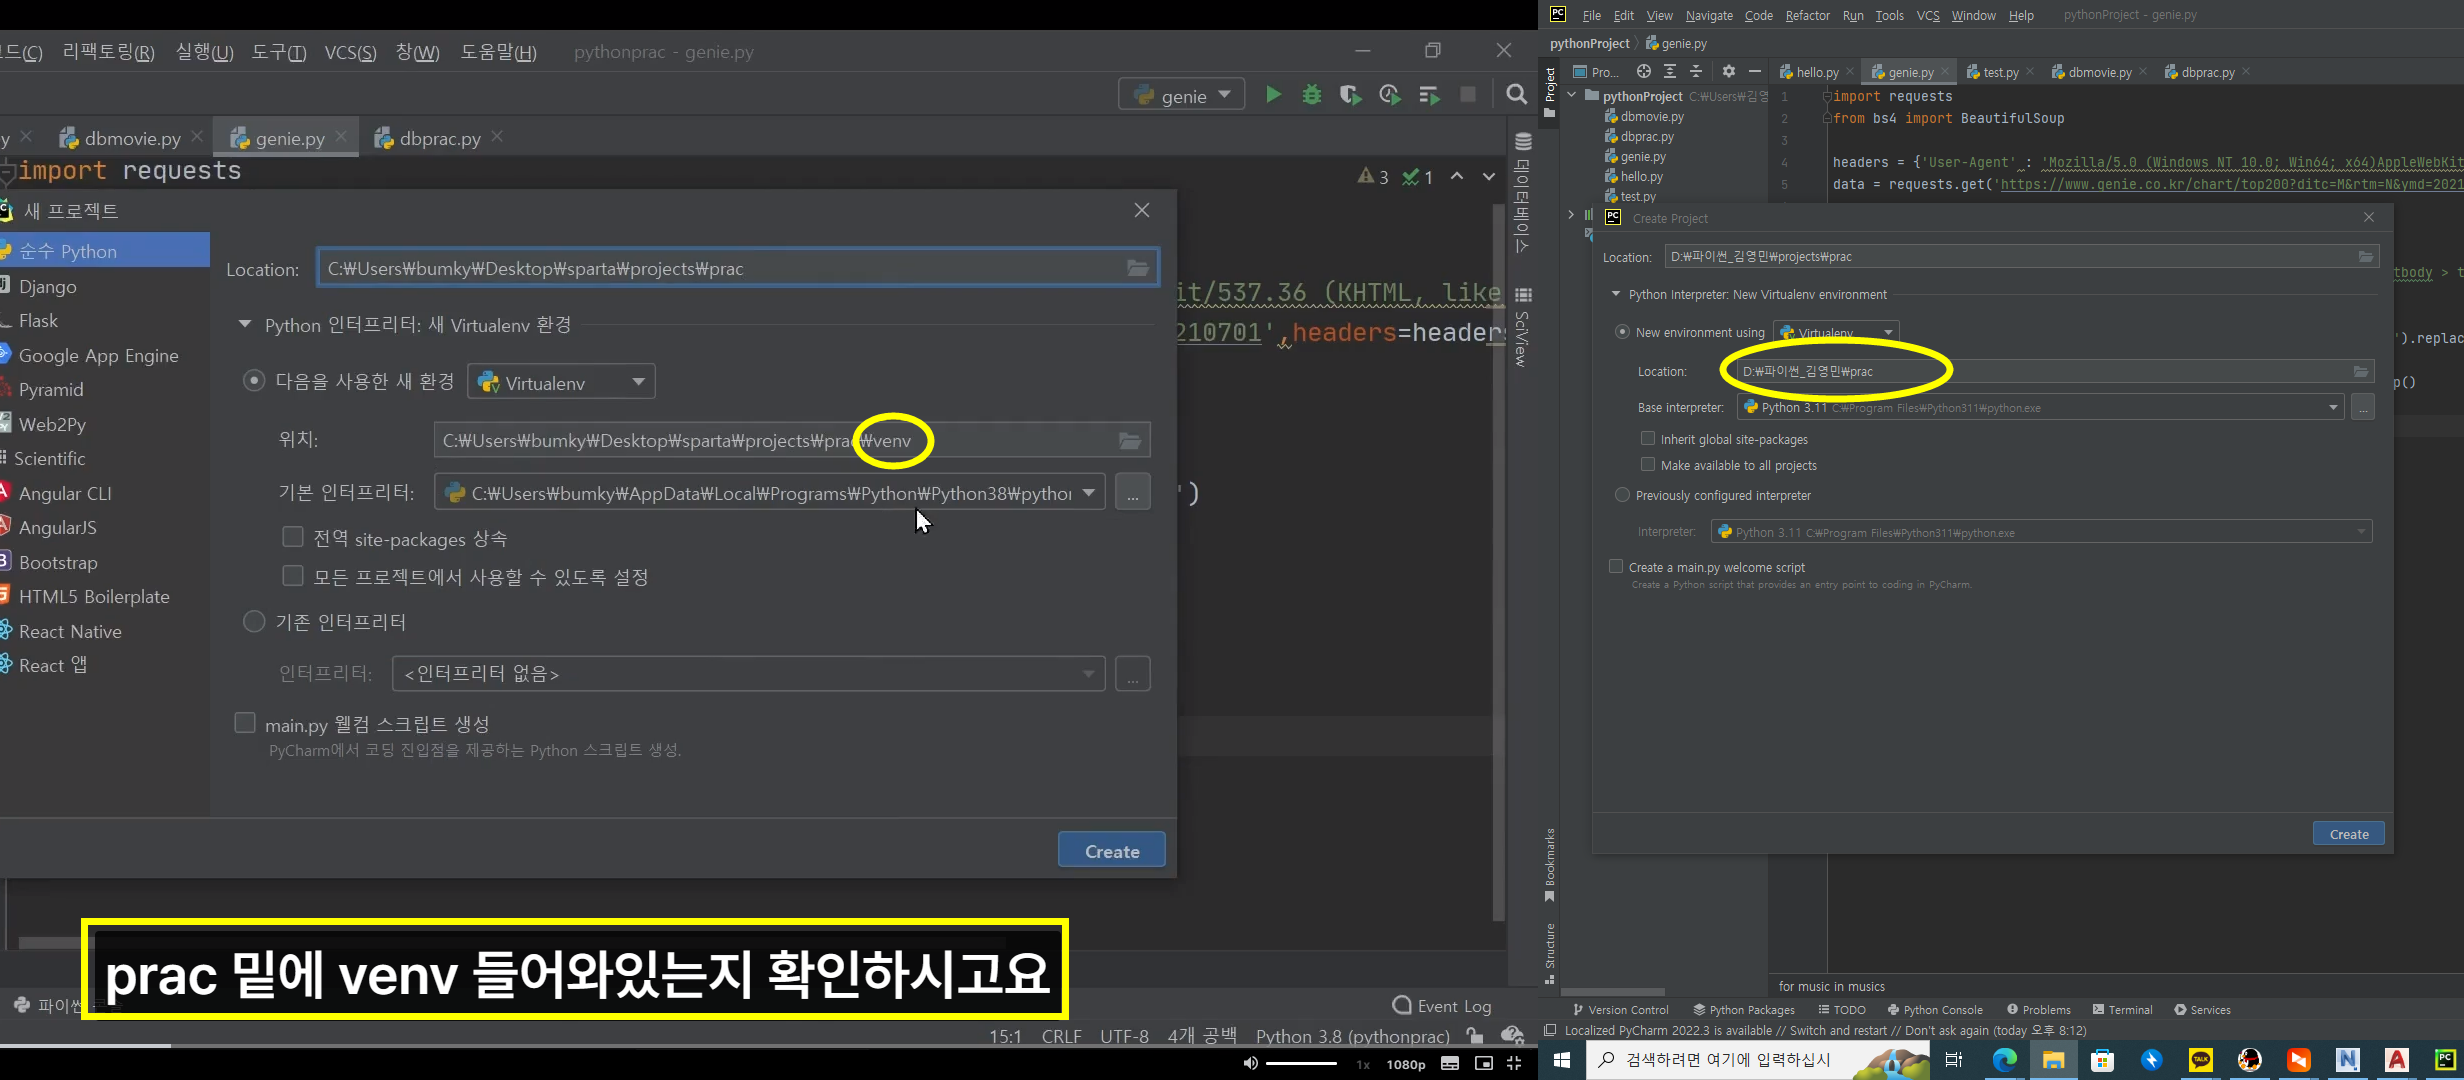Click the video volume speaker icon
The width and height of the screenshot is (2464, 1080).
click(x=1250, y=1063)
